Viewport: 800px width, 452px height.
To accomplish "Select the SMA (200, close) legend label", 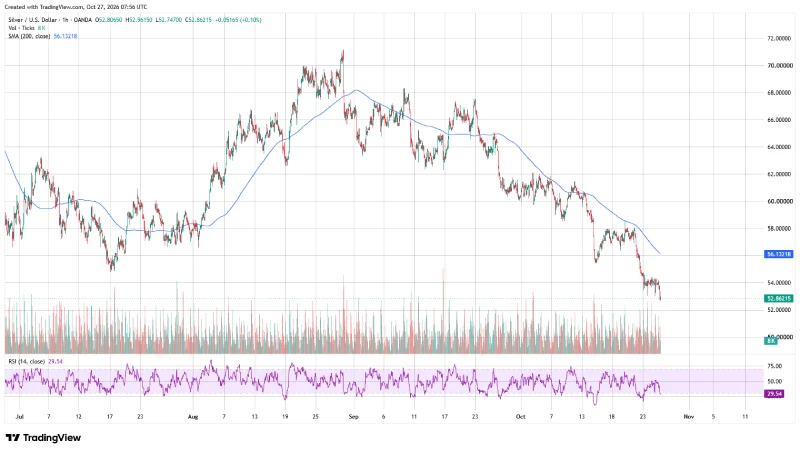I will point(29,36).
